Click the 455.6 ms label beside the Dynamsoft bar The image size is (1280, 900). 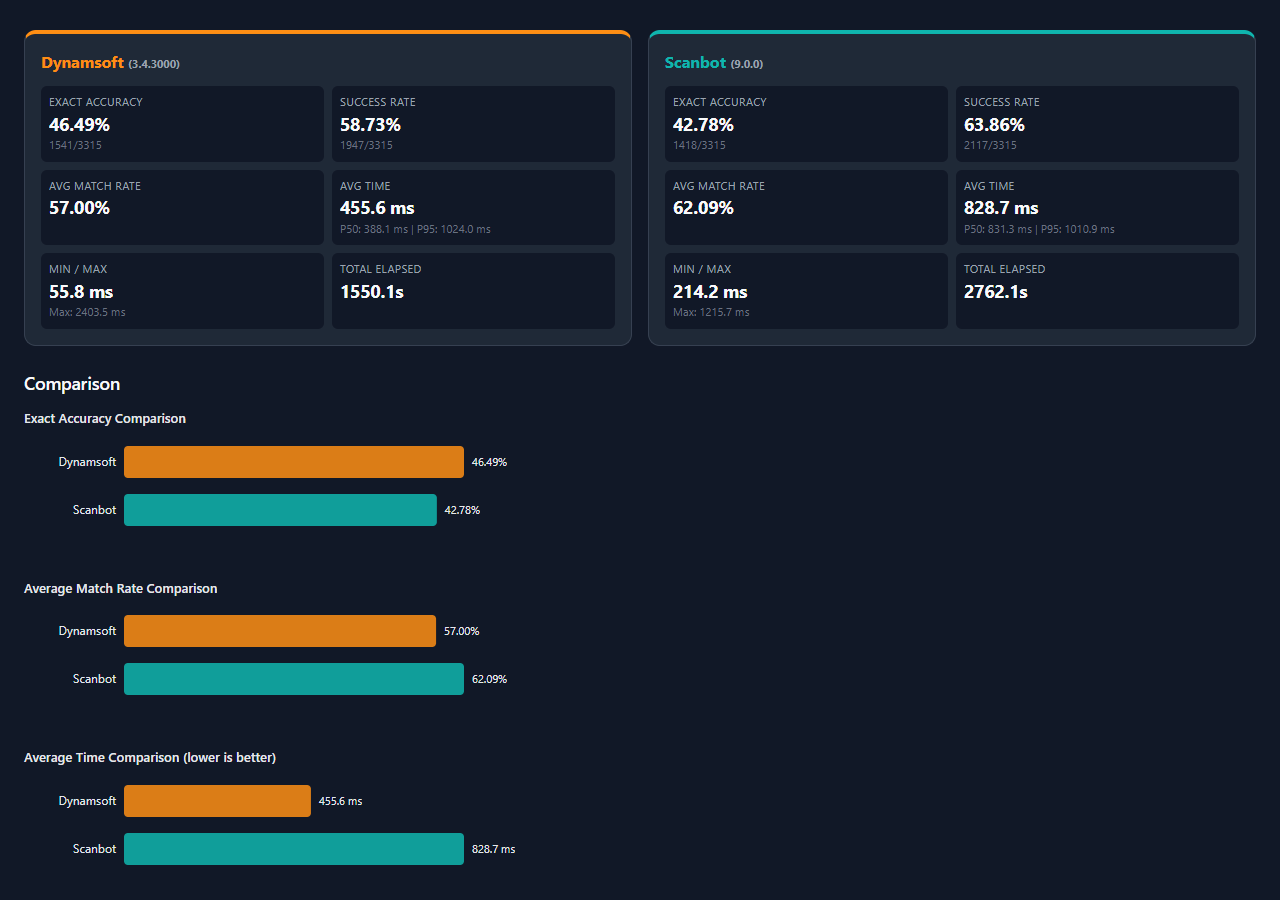tap(341, 801)
